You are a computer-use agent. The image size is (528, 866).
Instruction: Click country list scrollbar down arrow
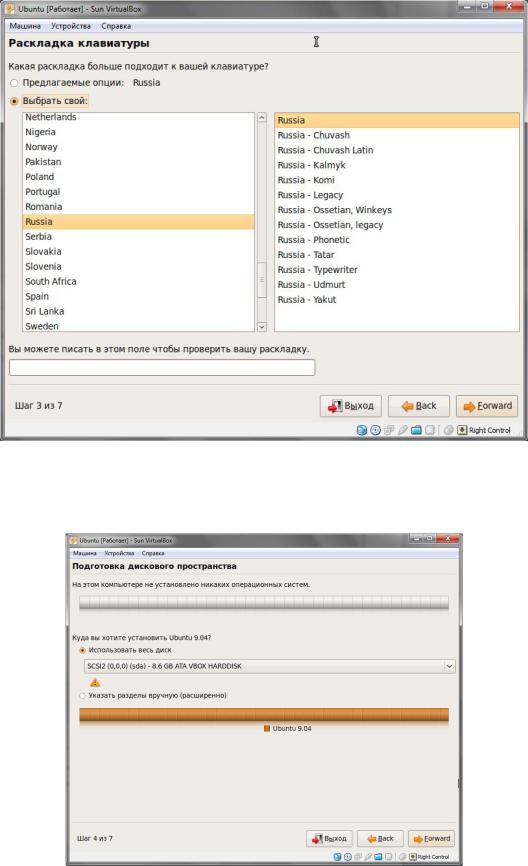click(x=262, y=327)
